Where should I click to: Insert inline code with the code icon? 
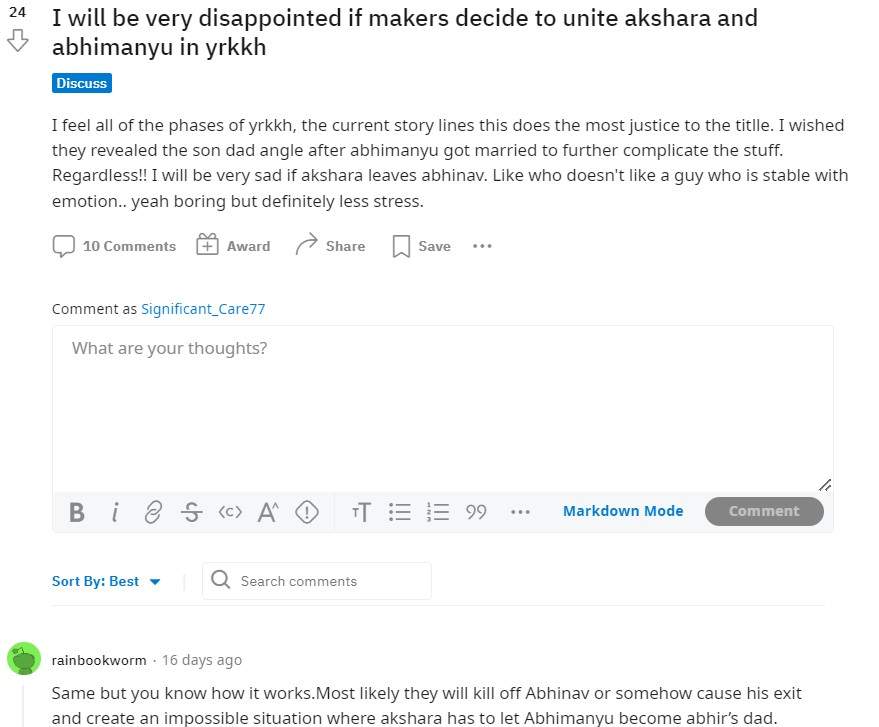pyautogui.click(x=229, y=511)
